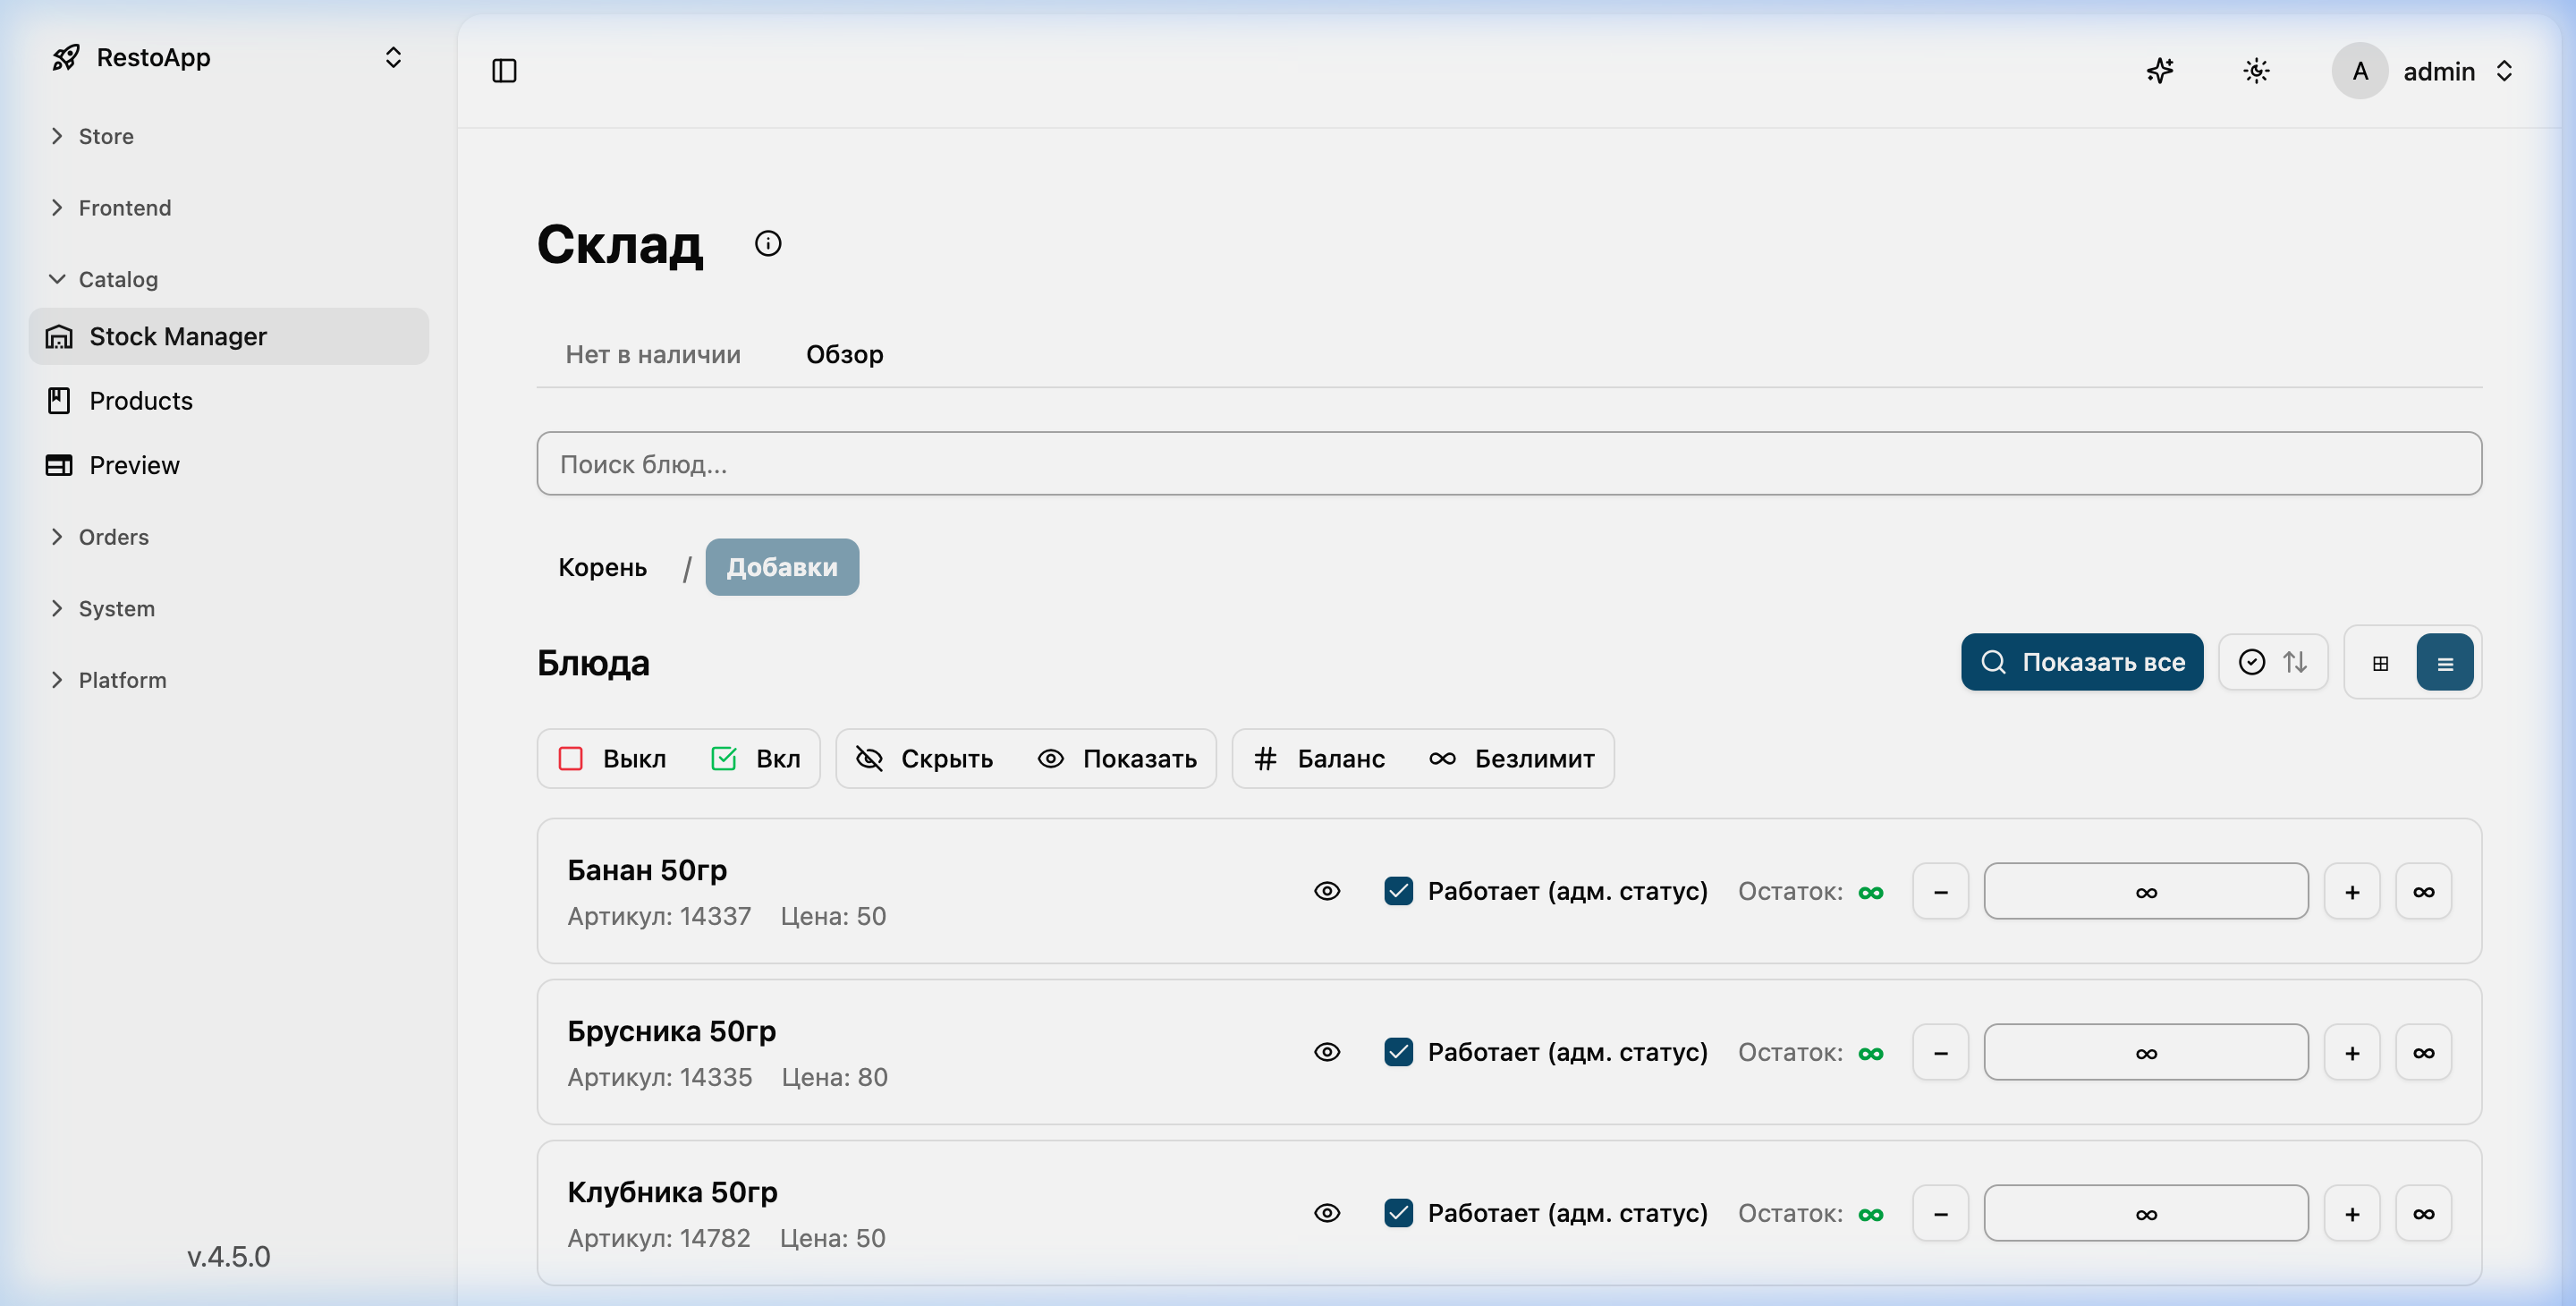Viewport: 2576px width, 1306px height.
Task: Collapse the sidebar with panel icon
Action: coord(504,70)
